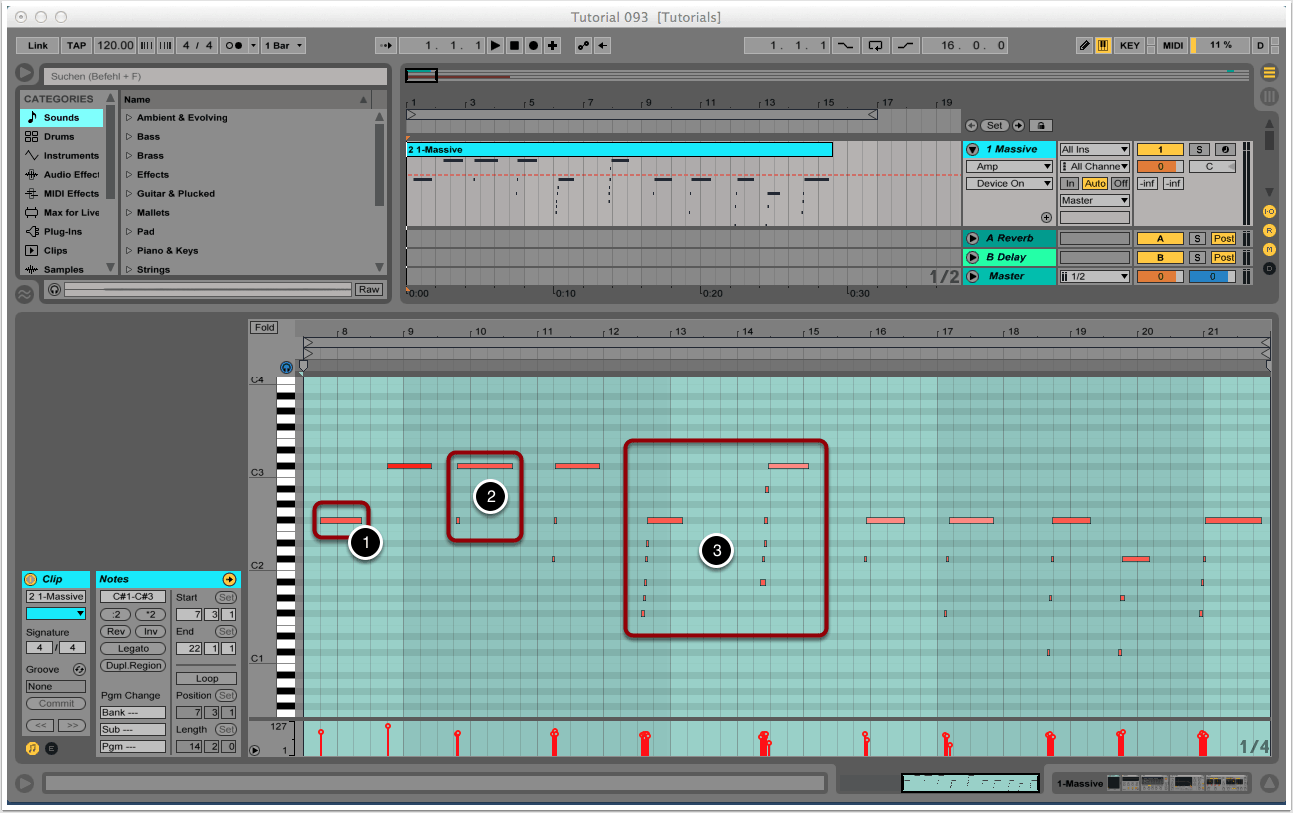Enable the clip Loop switch

tap(206, 678)
